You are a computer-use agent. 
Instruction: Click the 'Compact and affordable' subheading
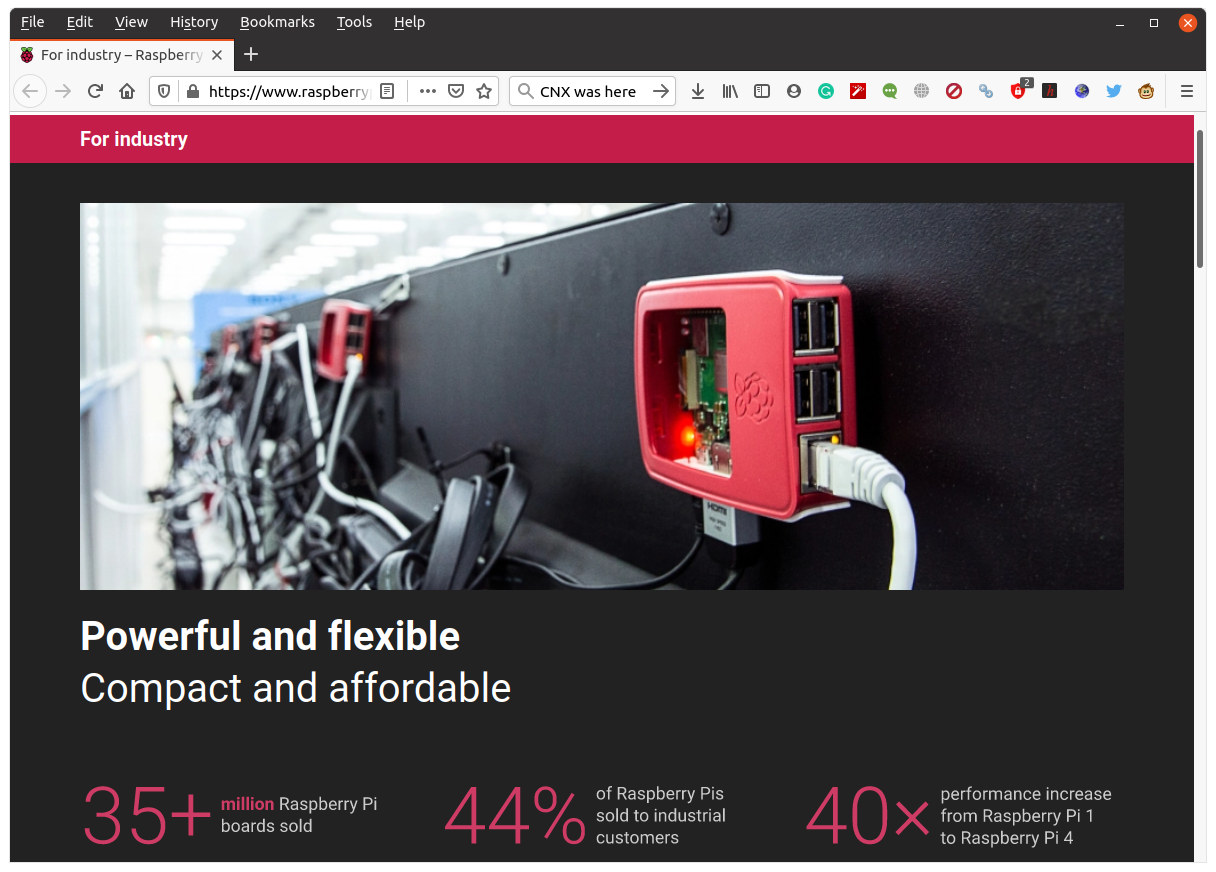296,688
